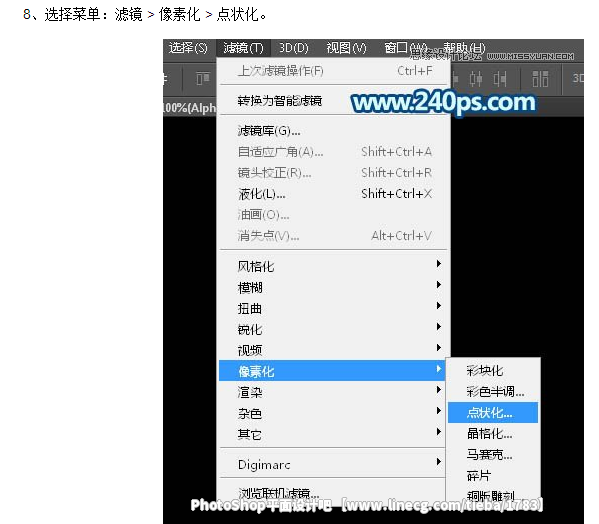This screenshot has width=599, height=524.
Task: Click 上次滤镜操作(F) entry
Action: point(333,71)
